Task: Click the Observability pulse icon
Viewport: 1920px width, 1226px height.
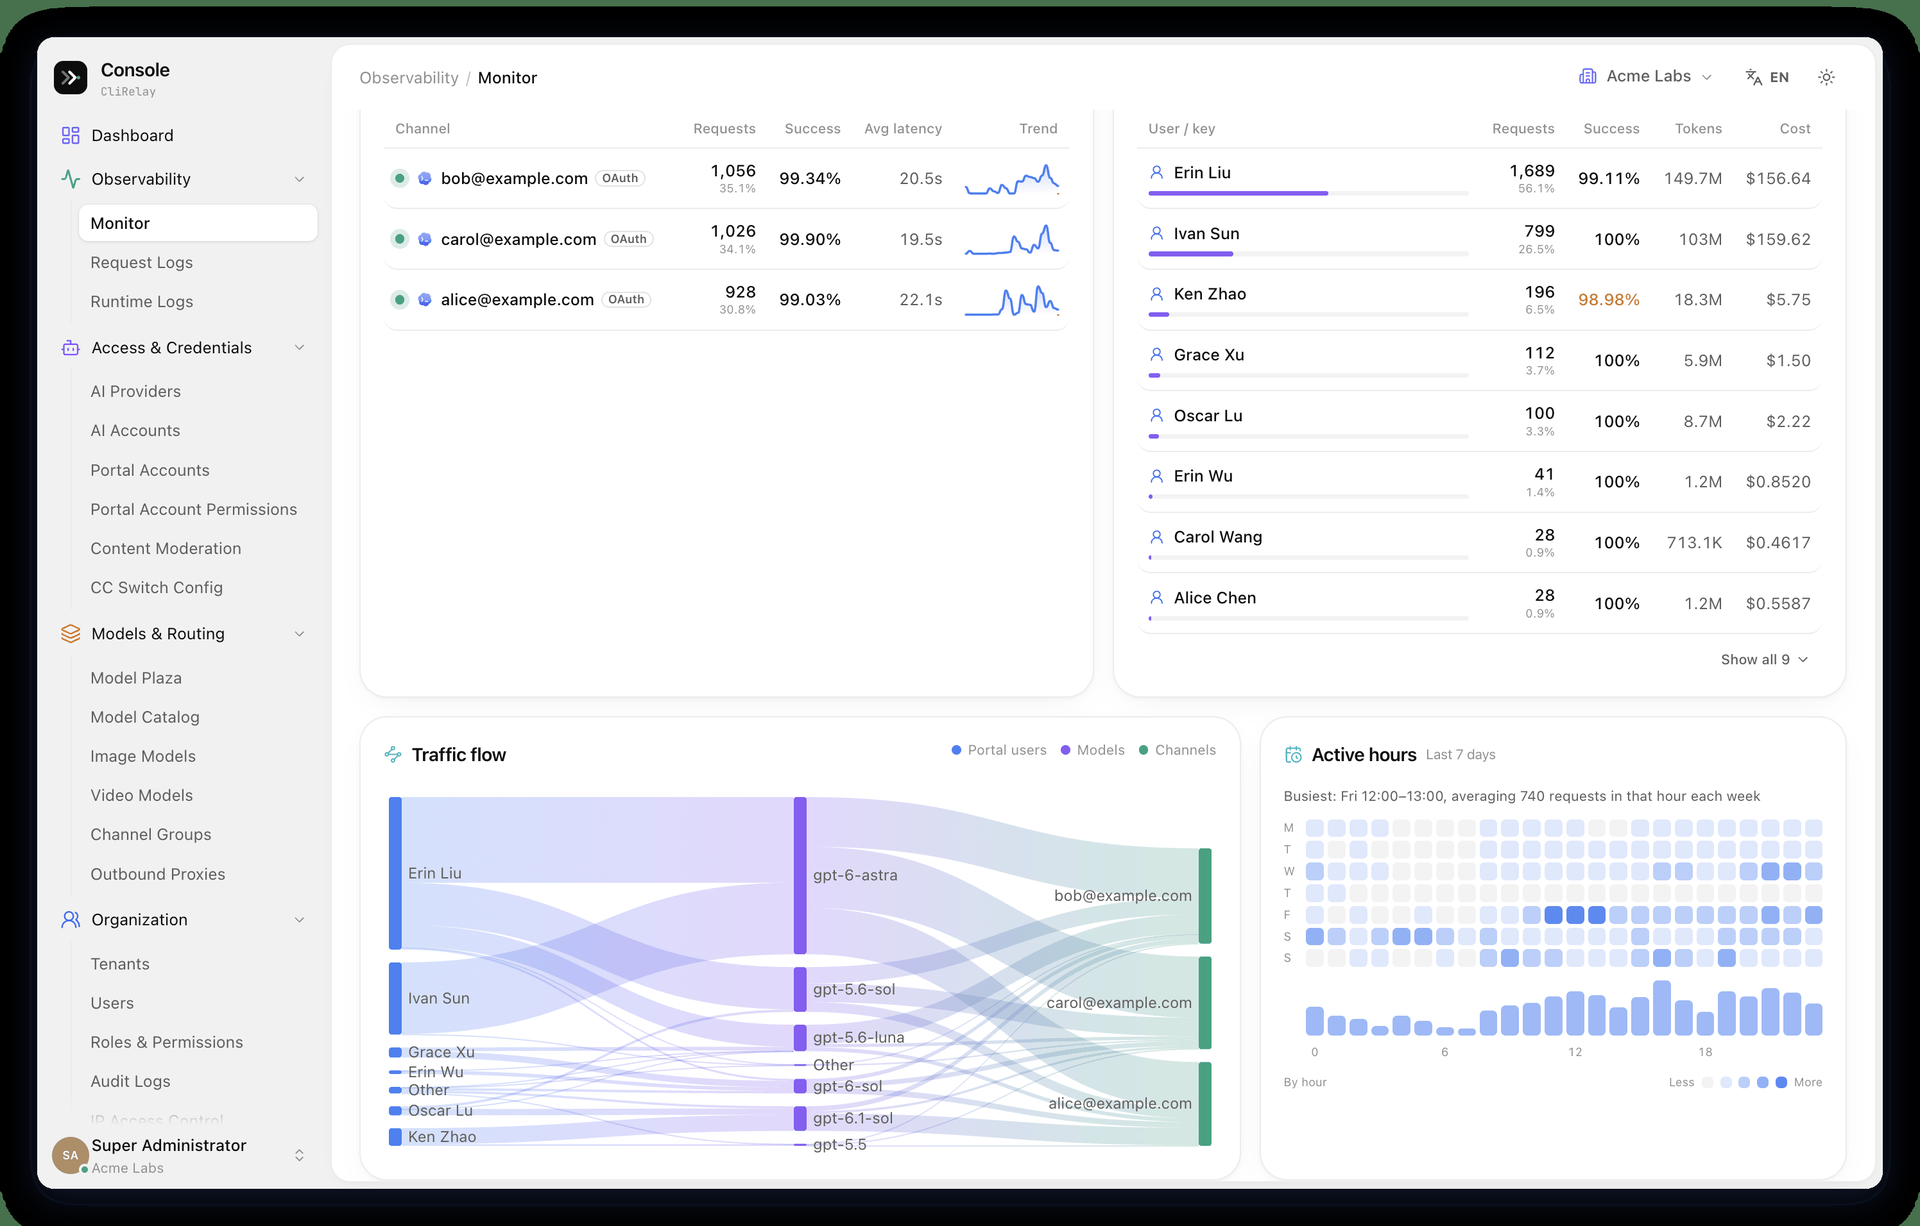Action: (x=70, y=179)
